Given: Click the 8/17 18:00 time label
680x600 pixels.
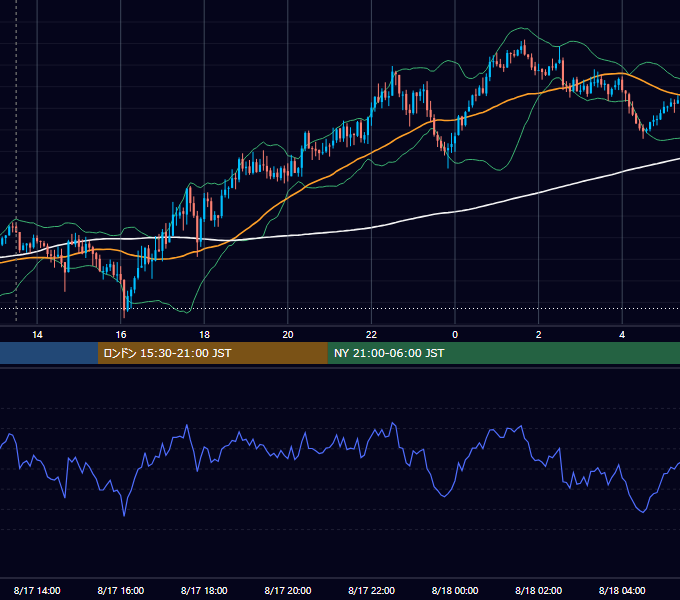Looking at the screenshot, I should click(204, 590).
